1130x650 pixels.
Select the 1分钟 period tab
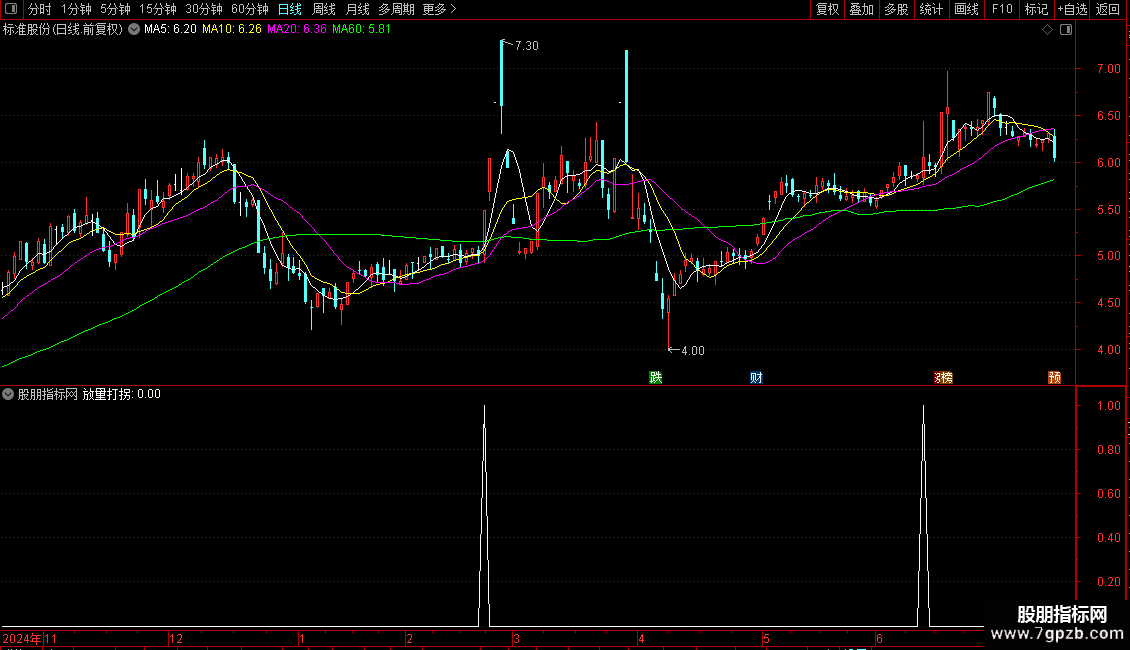coord(76,9)
